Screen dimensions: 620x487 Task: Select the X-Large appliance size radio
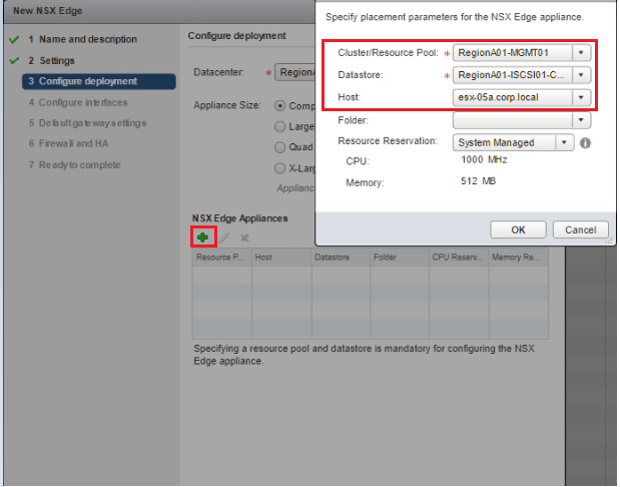(x=280, y=168)
